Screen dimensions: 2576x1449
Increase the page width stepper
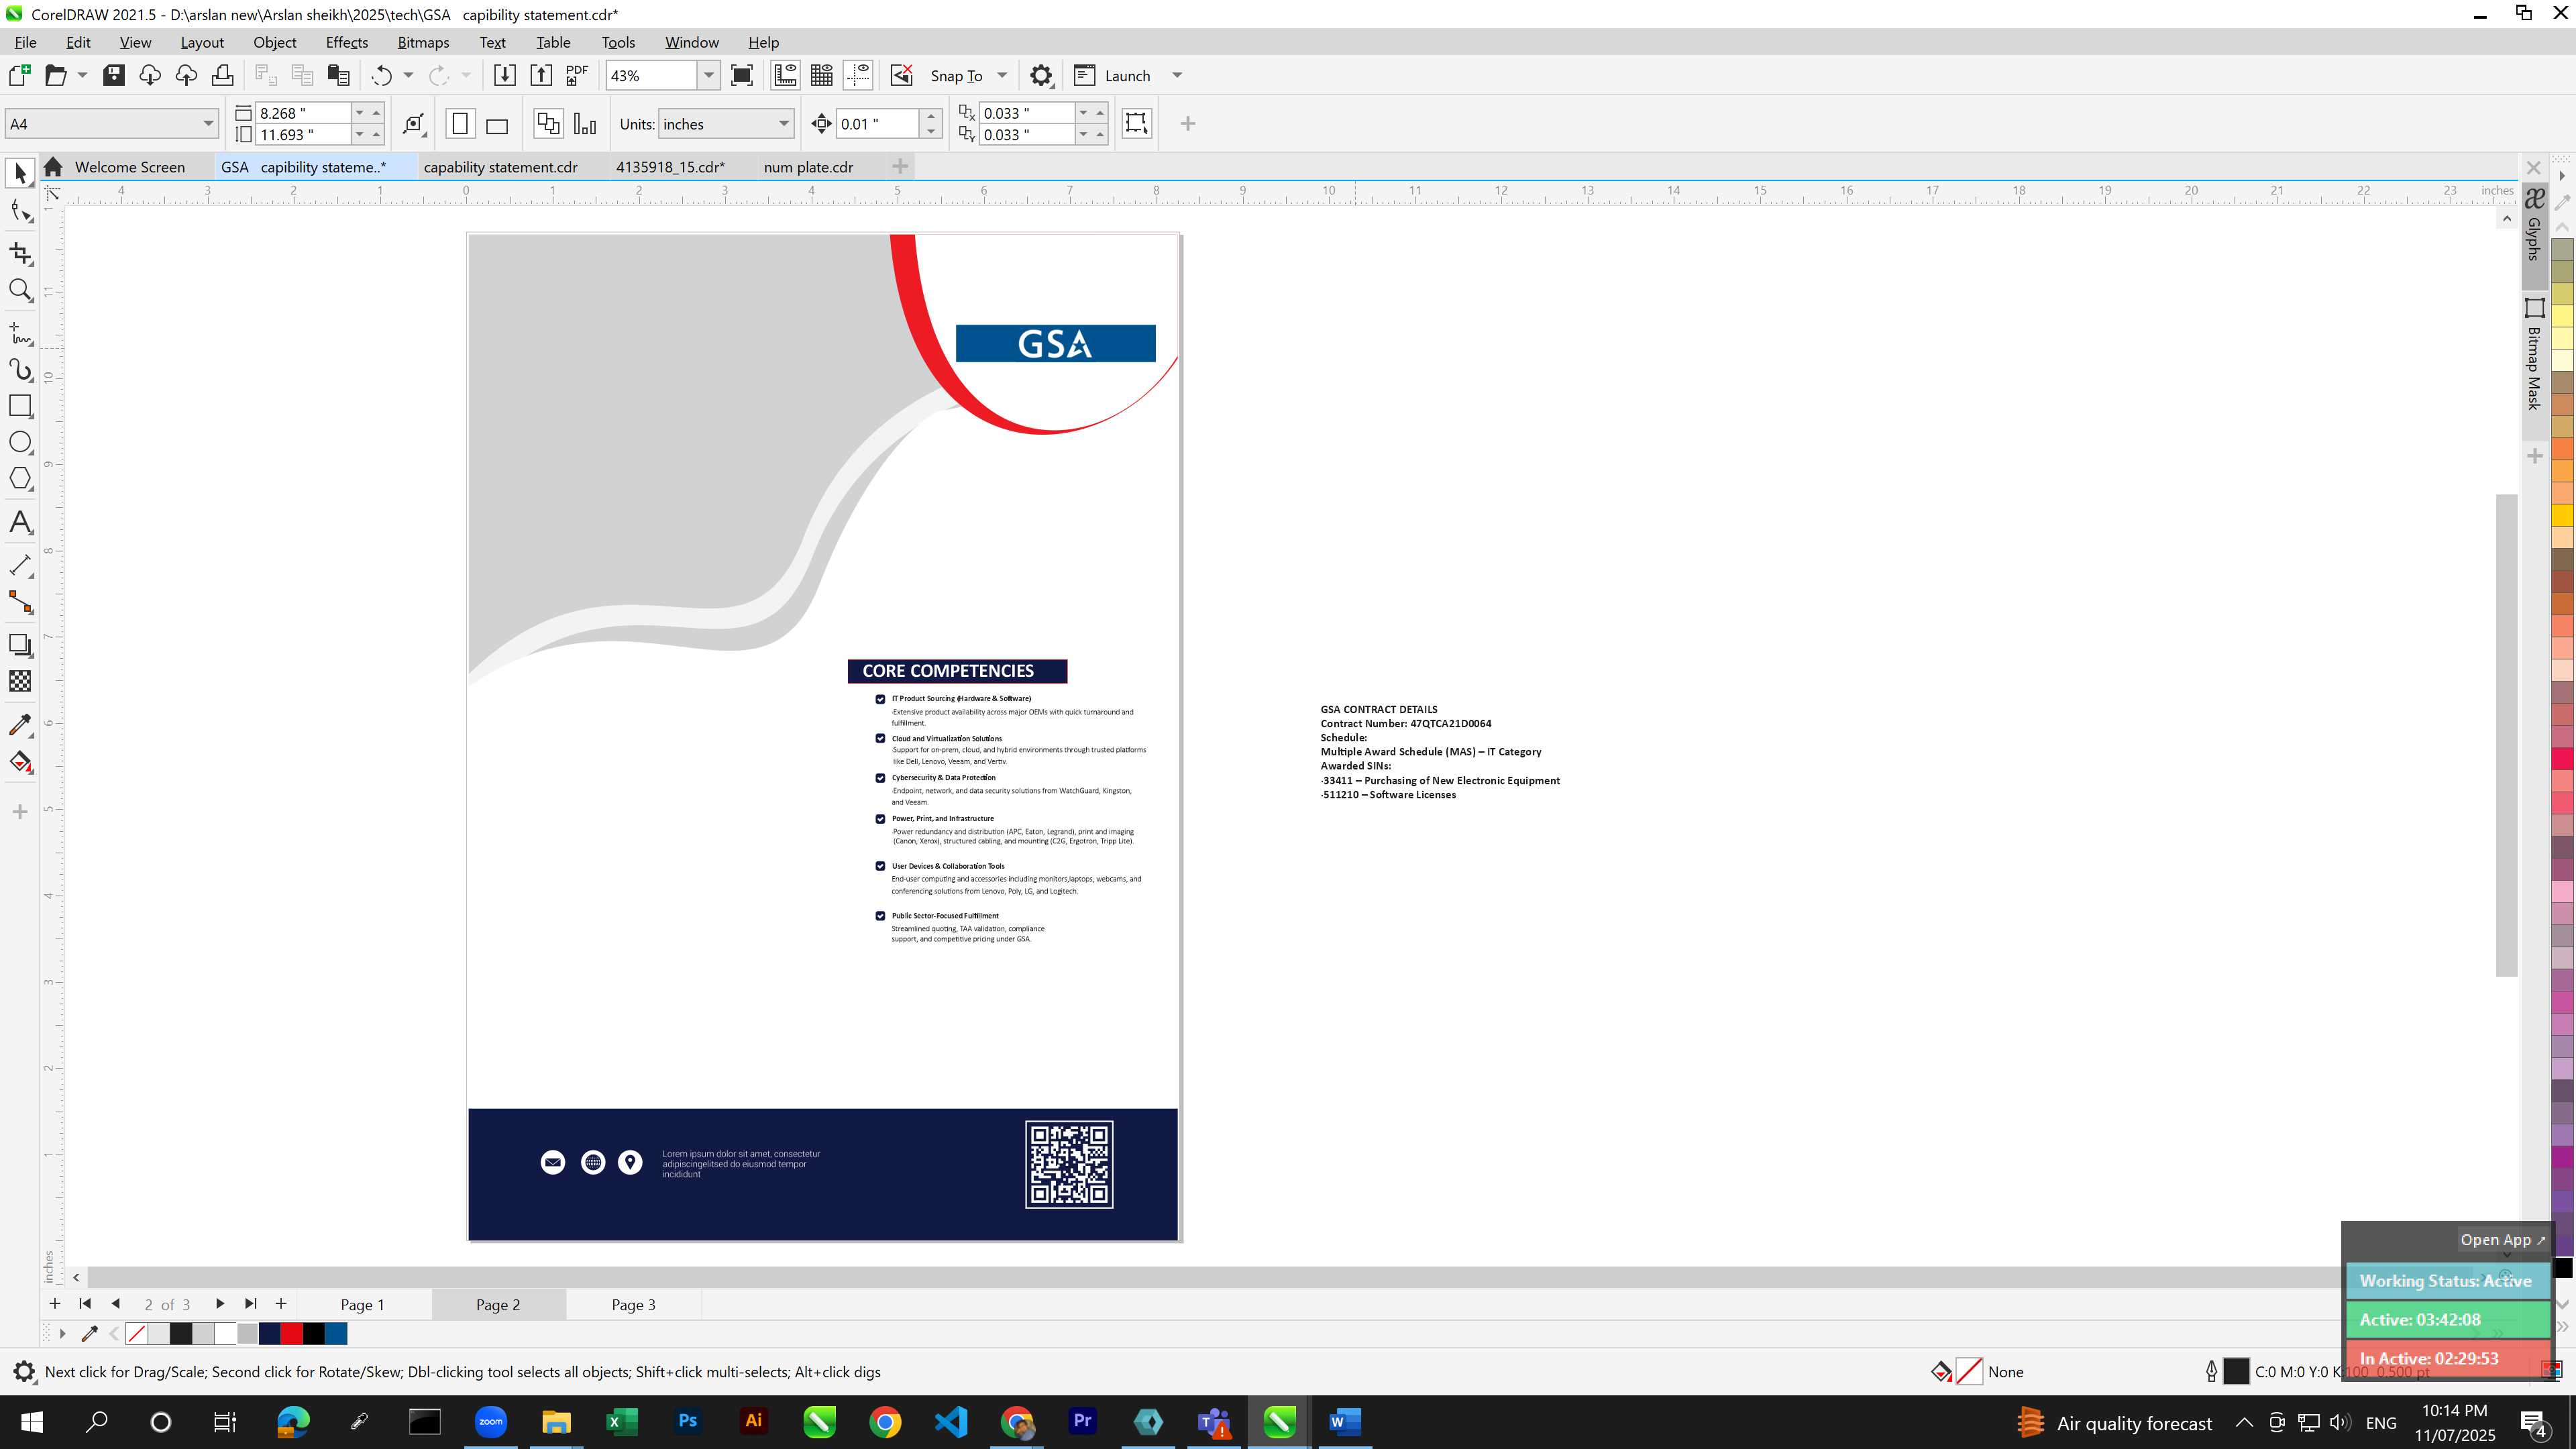tap(376, 112)
